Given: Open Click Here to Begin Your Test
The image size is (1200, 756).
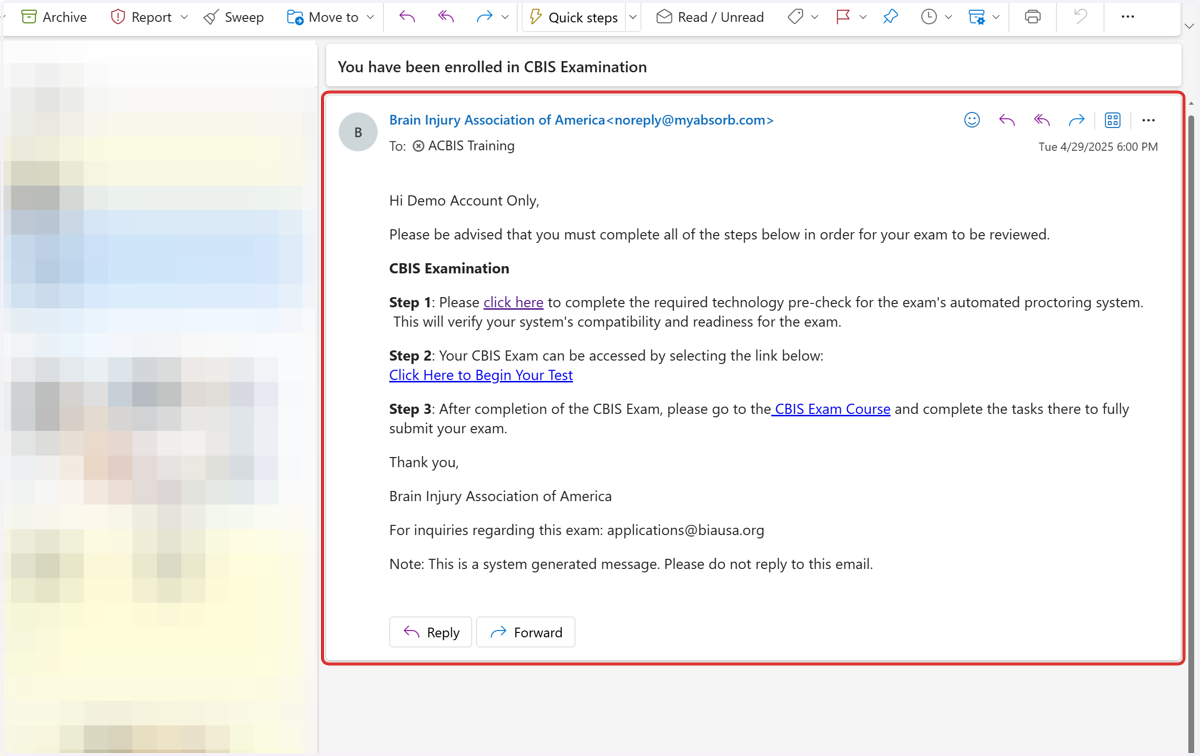Looking at the screenshot, I should 481,375.
